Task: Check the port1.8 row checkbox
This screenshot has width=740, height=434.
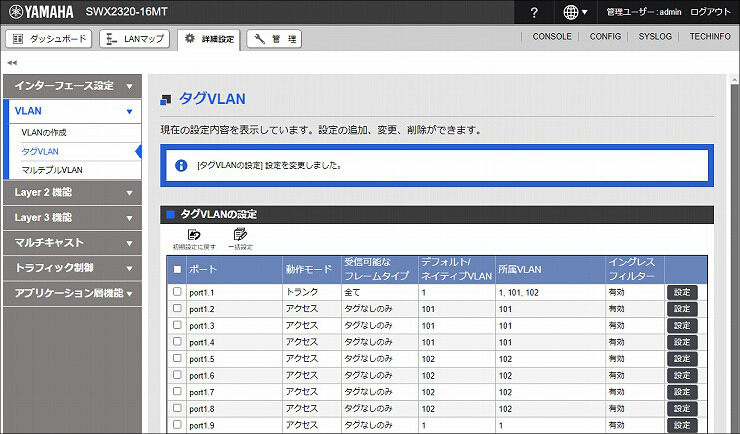Action: 177,408
